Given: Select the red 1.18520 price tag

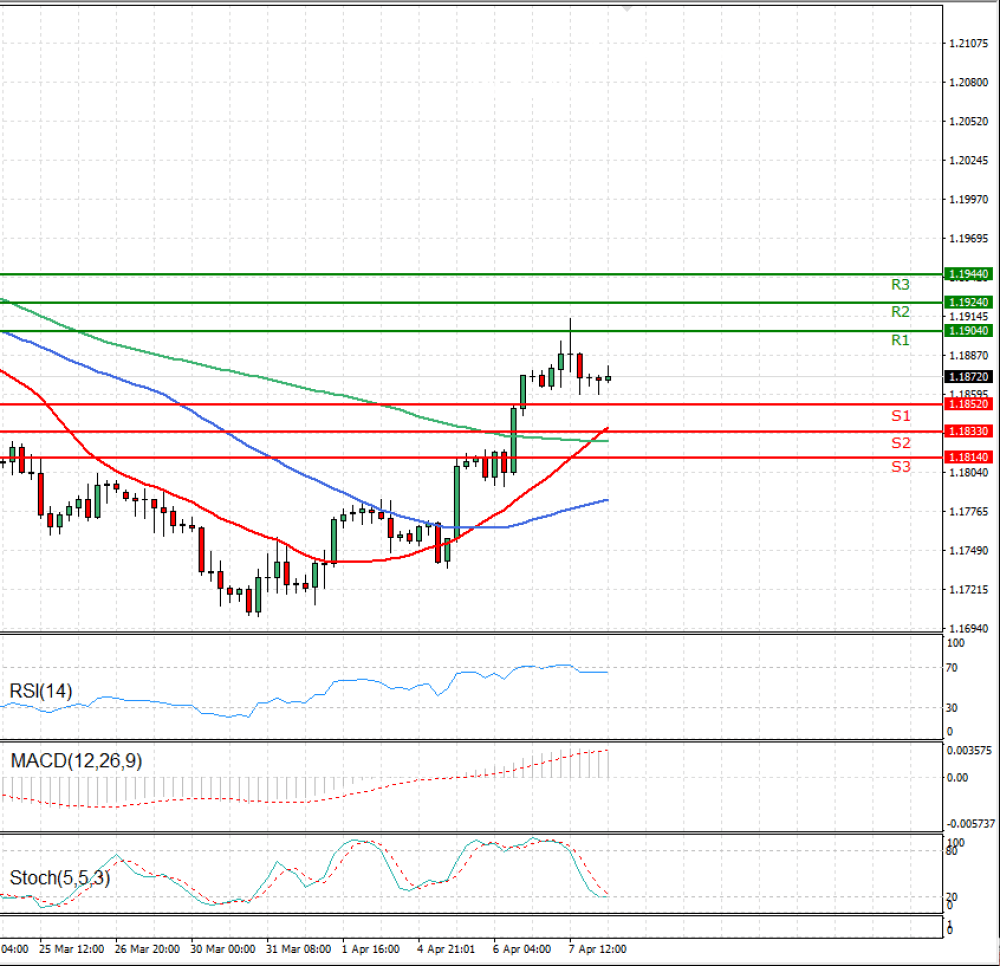Looking at the screenshot, I should click(968, 404).
